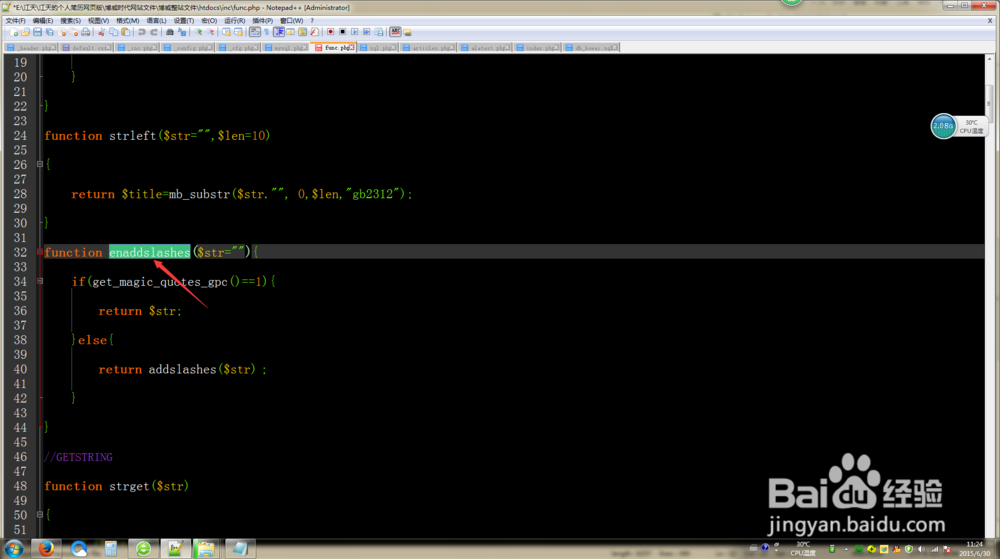Viewport: 1000px width, 559px height.
Task: Switch to the index.php tab
Action: click(538, 48)
